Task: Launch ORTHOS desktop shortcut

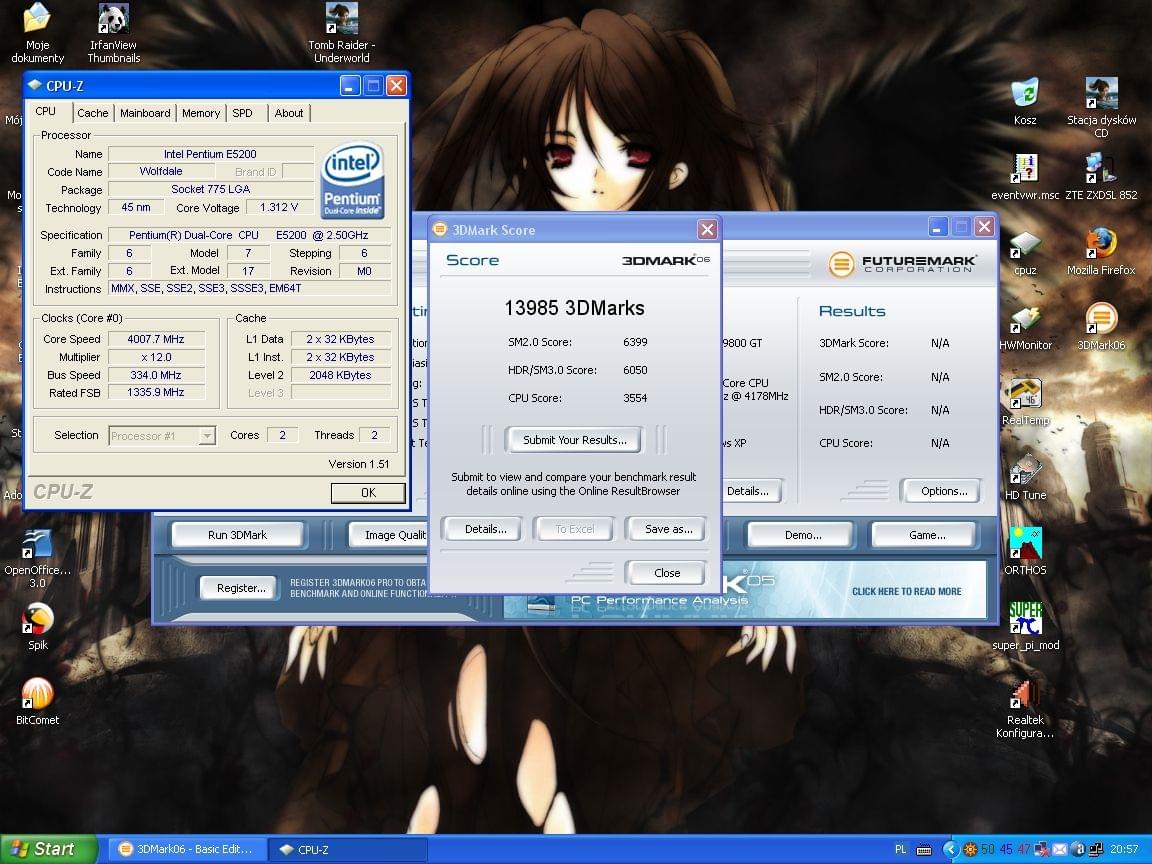Action: tap(1025, 552)
